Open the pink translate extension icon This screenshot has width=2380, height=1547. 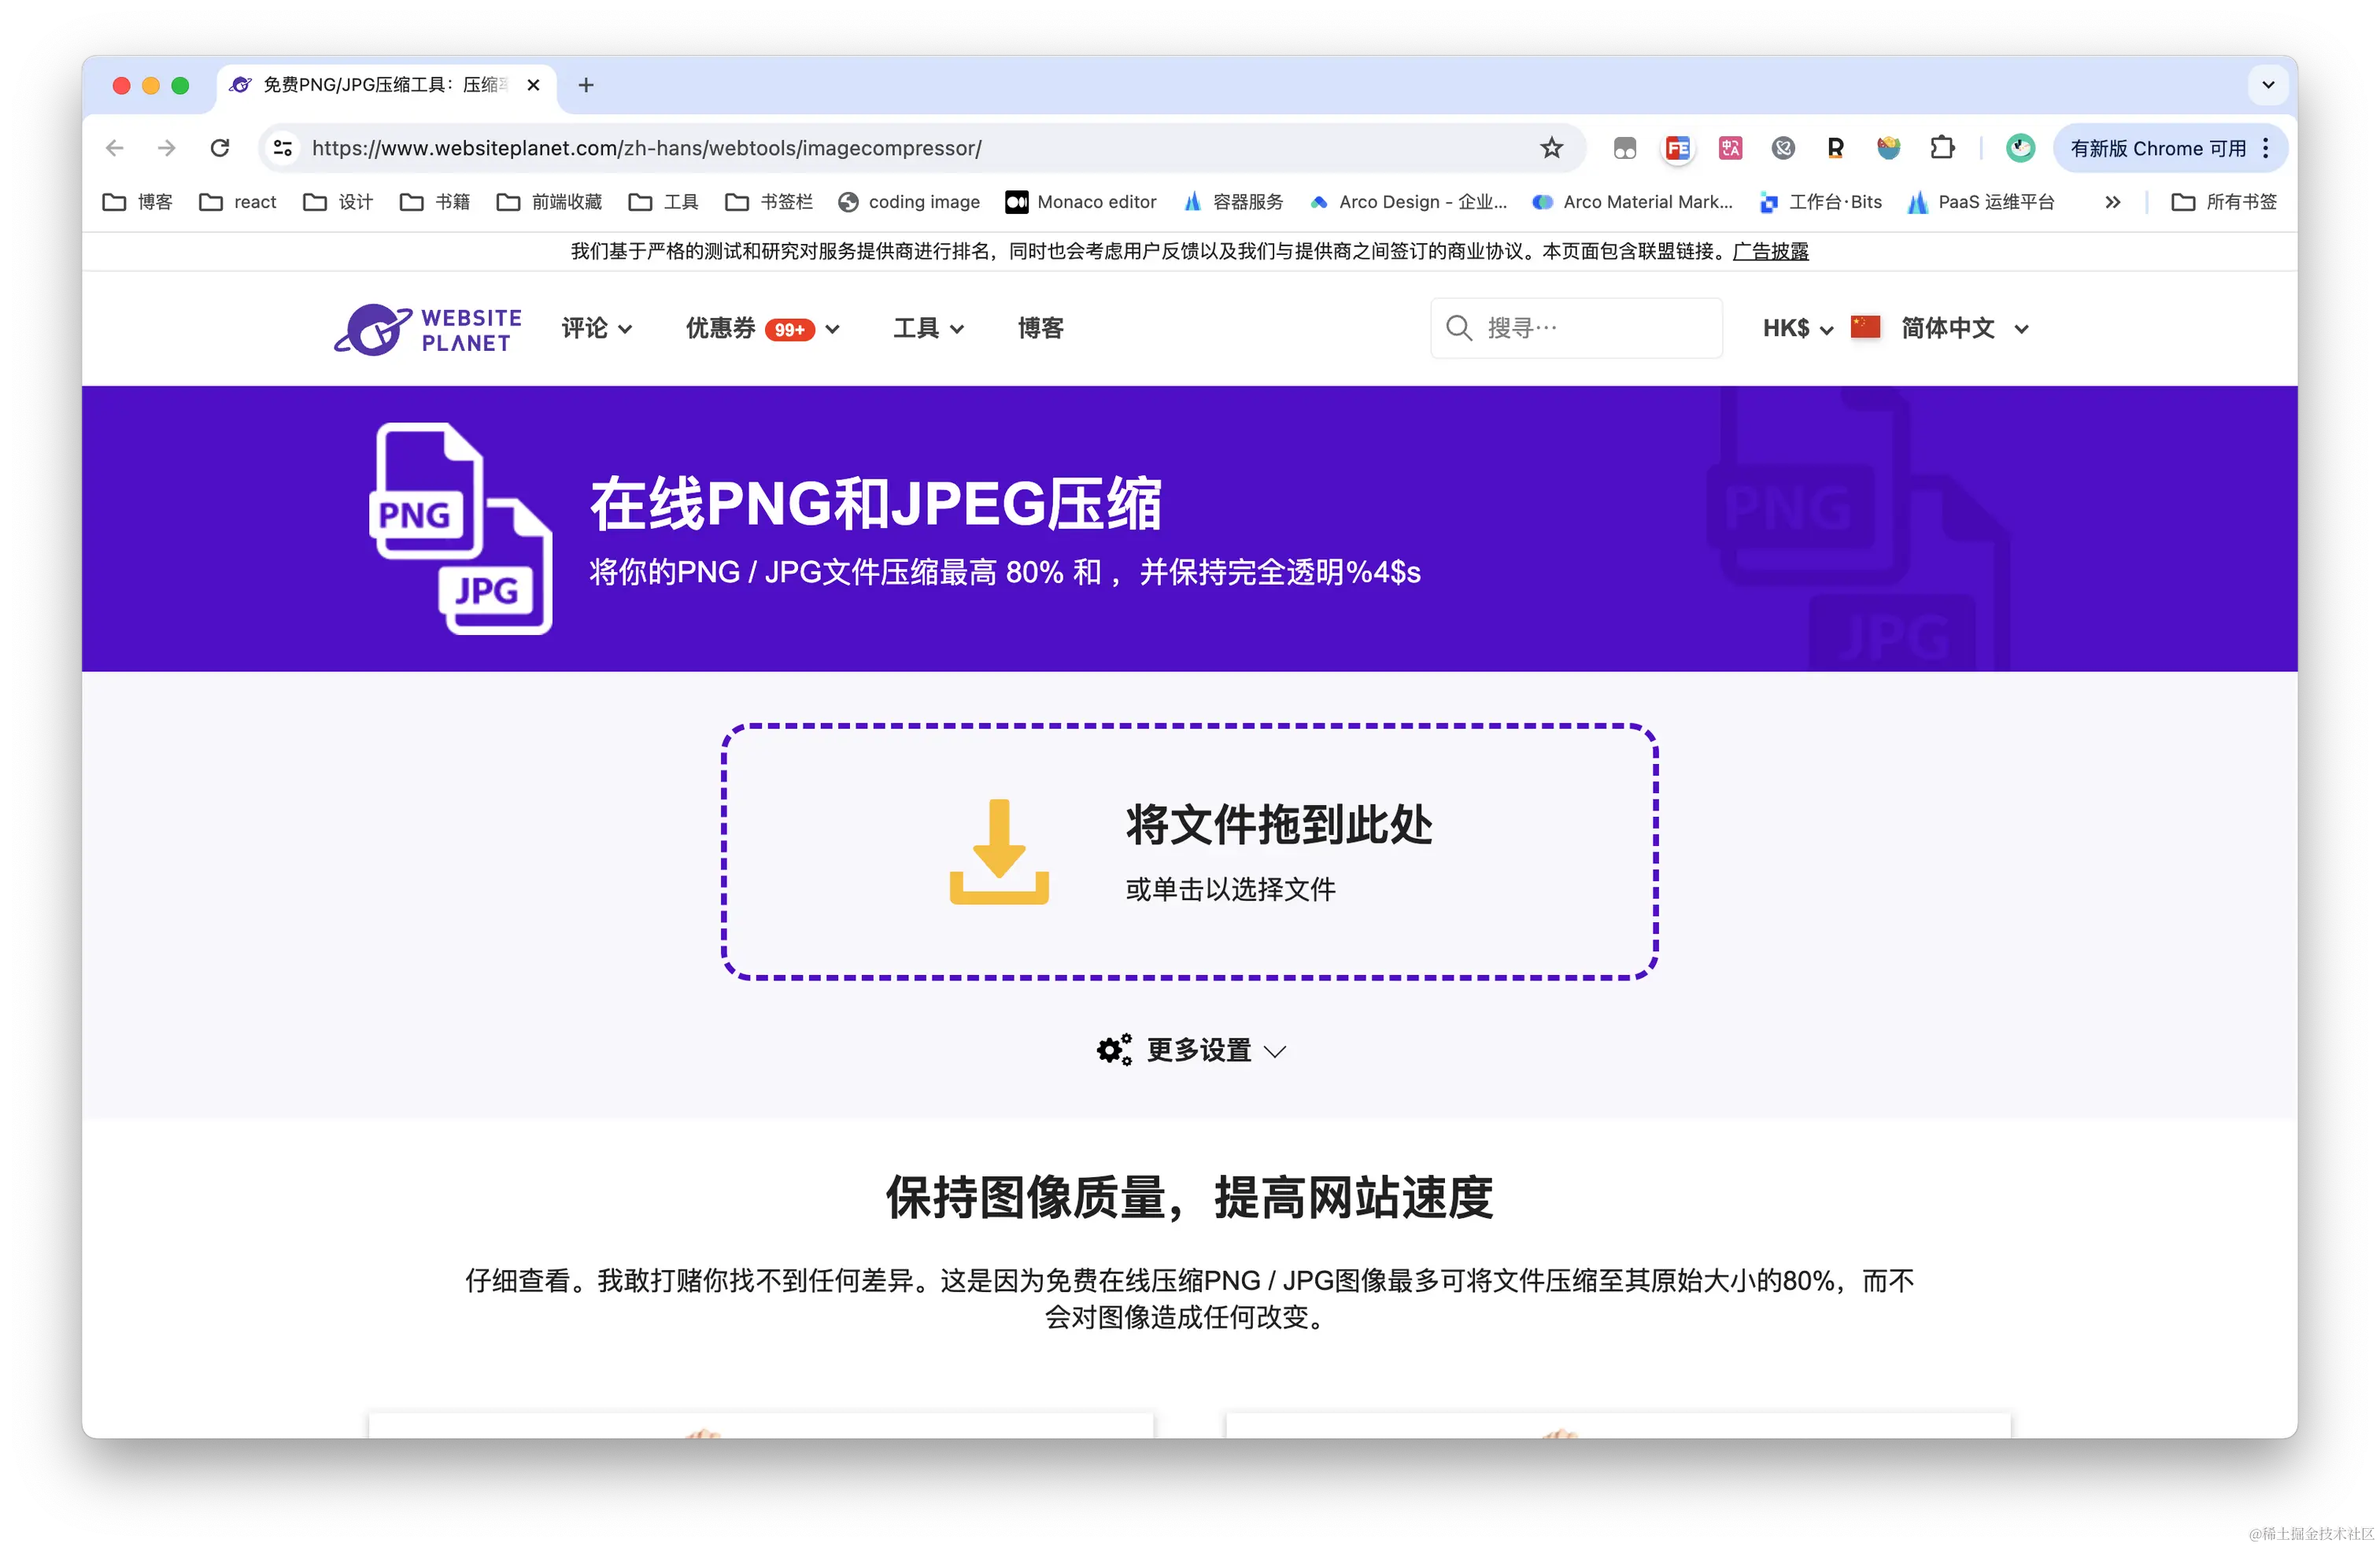coord(1731,148)
